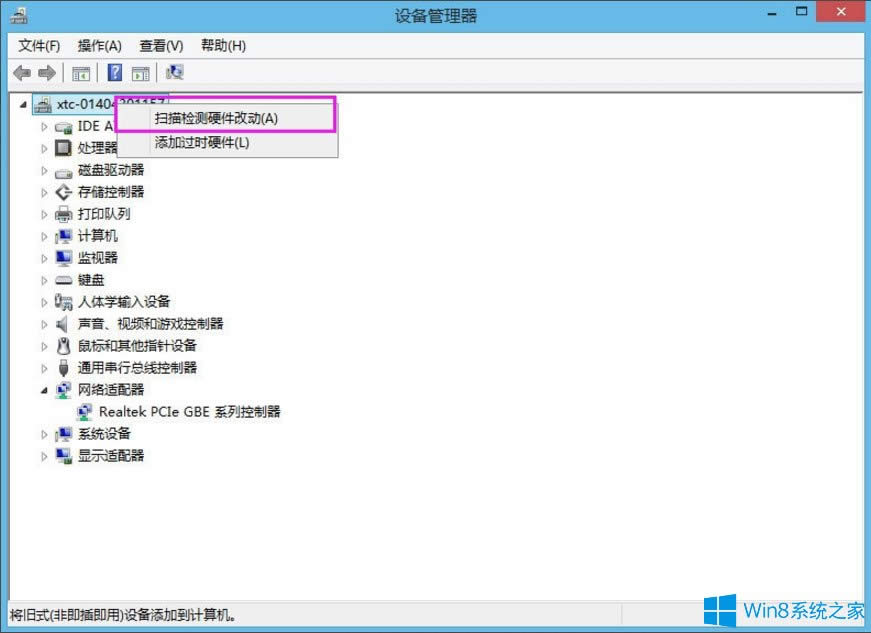The image size is (871, 633).
Task: Click the show/hide console tree icon
Action: [x=81, y=72]
